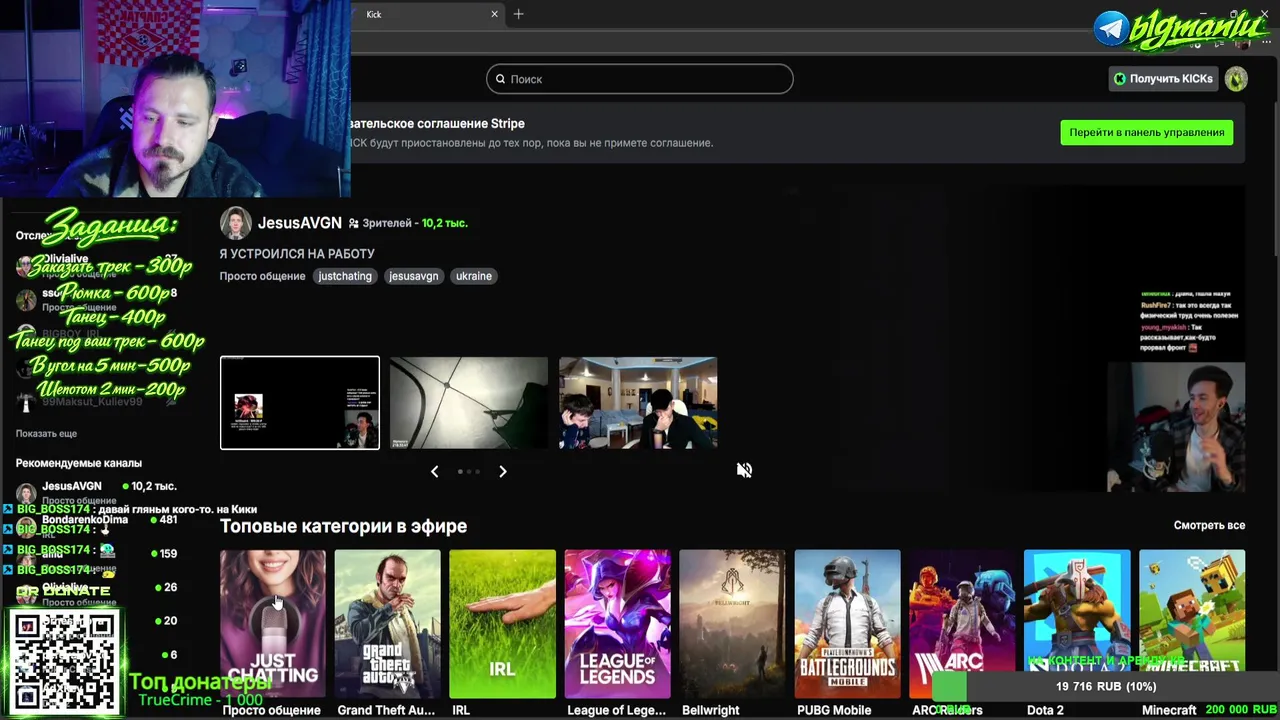1280x720 pixels.
Task: Click viewer count 10,2 тыс. beside JesusAVGN
Action: pos(444,223)
